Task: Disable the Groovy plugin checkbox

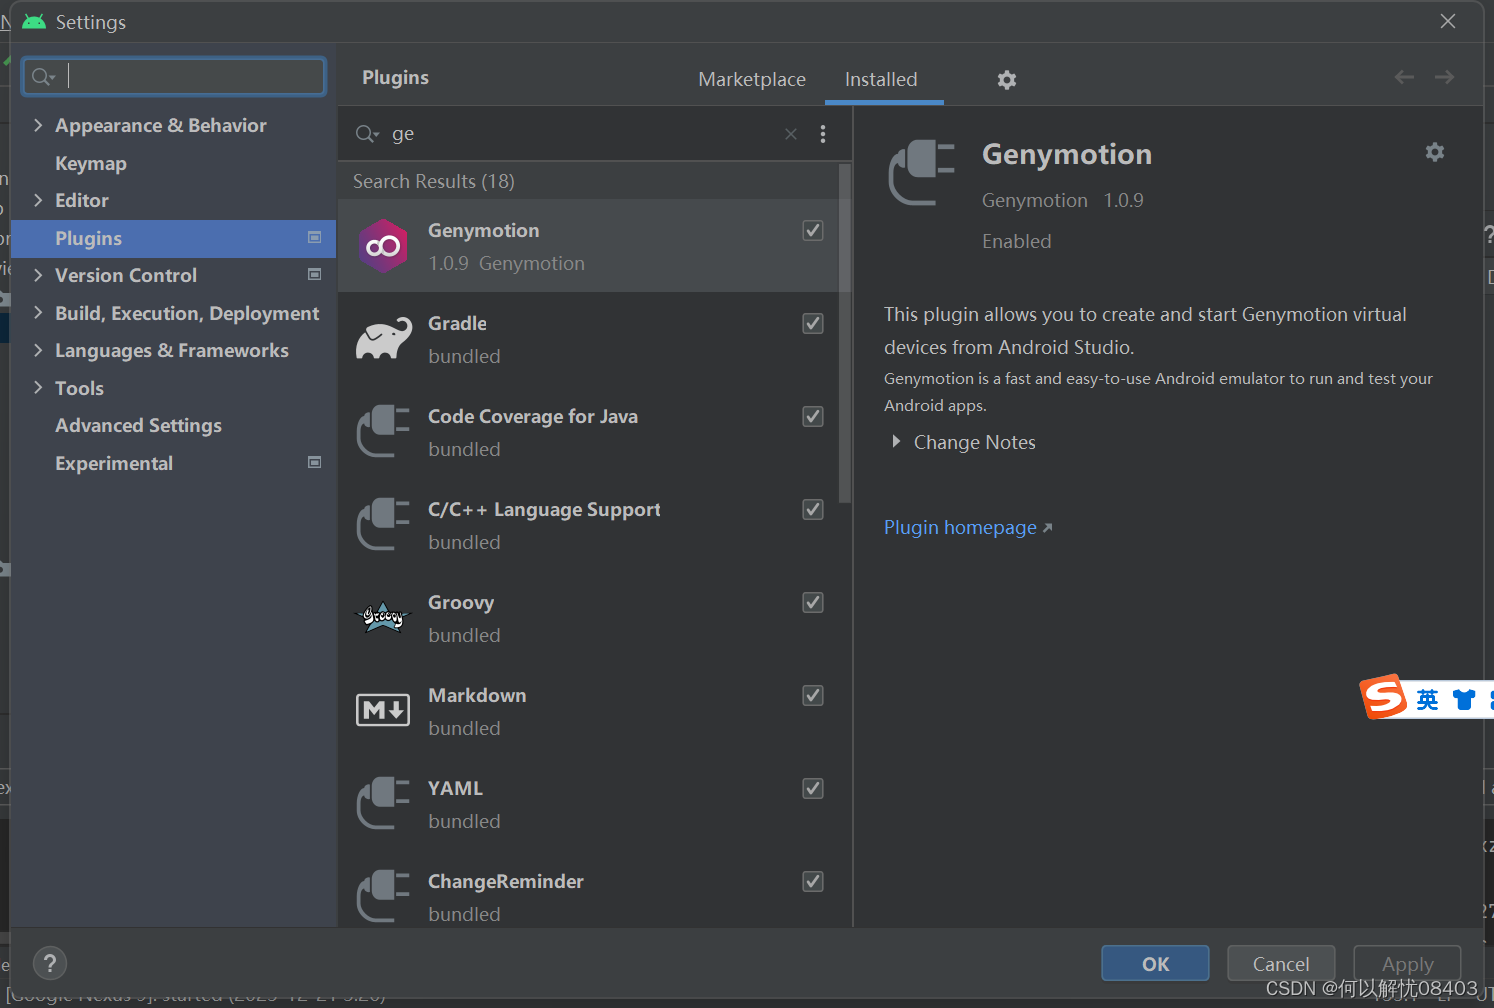Action: pyautogui.click(x=813, y=603)
